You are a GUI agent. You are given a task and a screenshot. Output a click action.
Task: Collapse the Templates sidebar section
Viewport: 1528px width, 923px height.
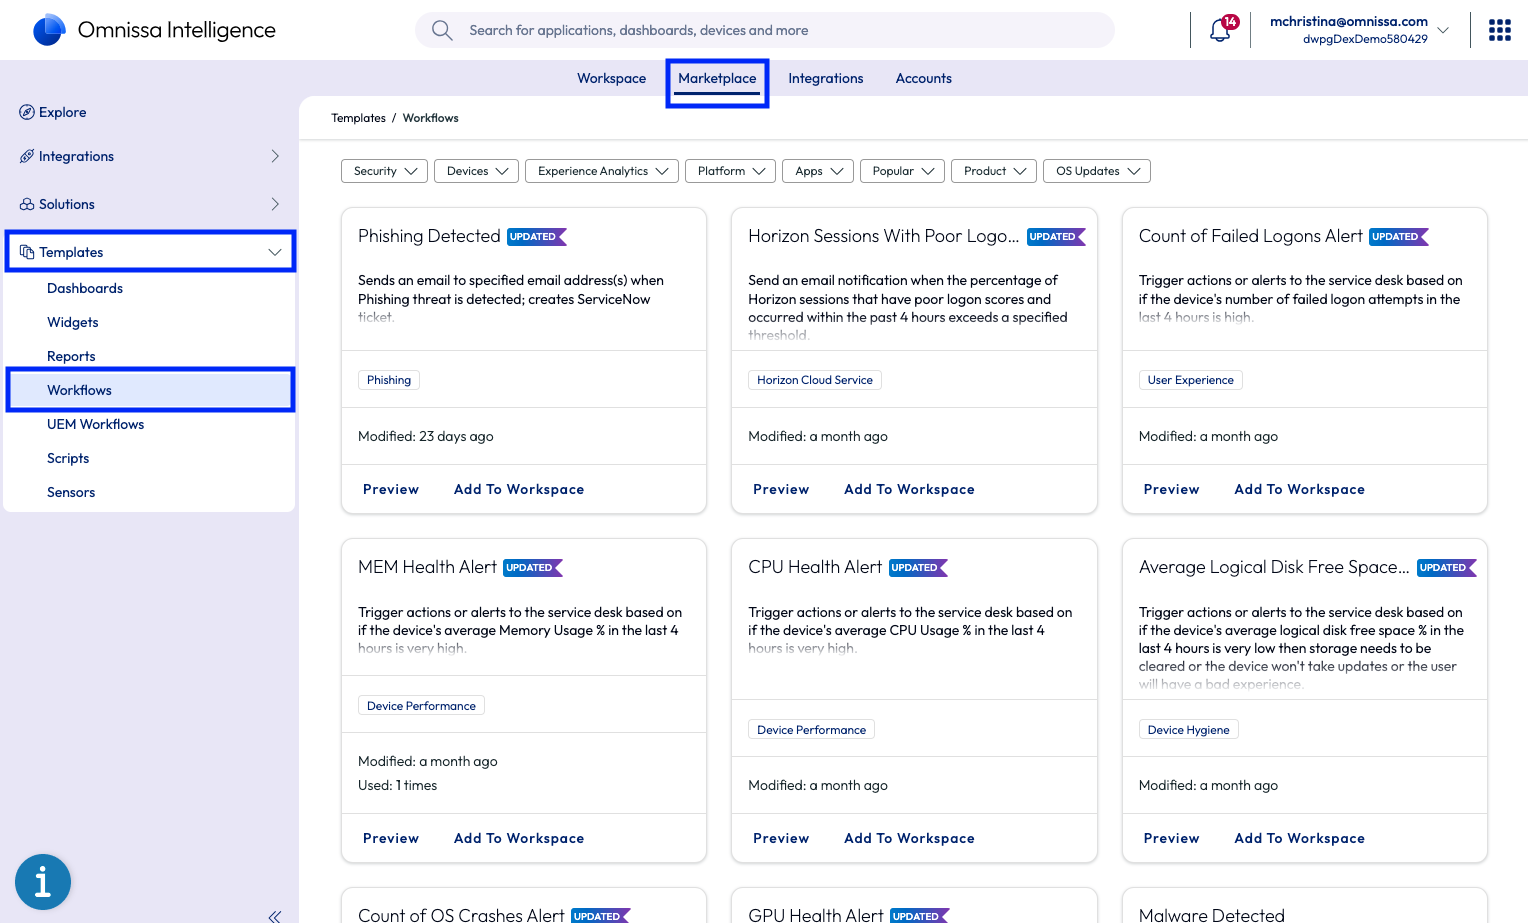coord(274,252)
